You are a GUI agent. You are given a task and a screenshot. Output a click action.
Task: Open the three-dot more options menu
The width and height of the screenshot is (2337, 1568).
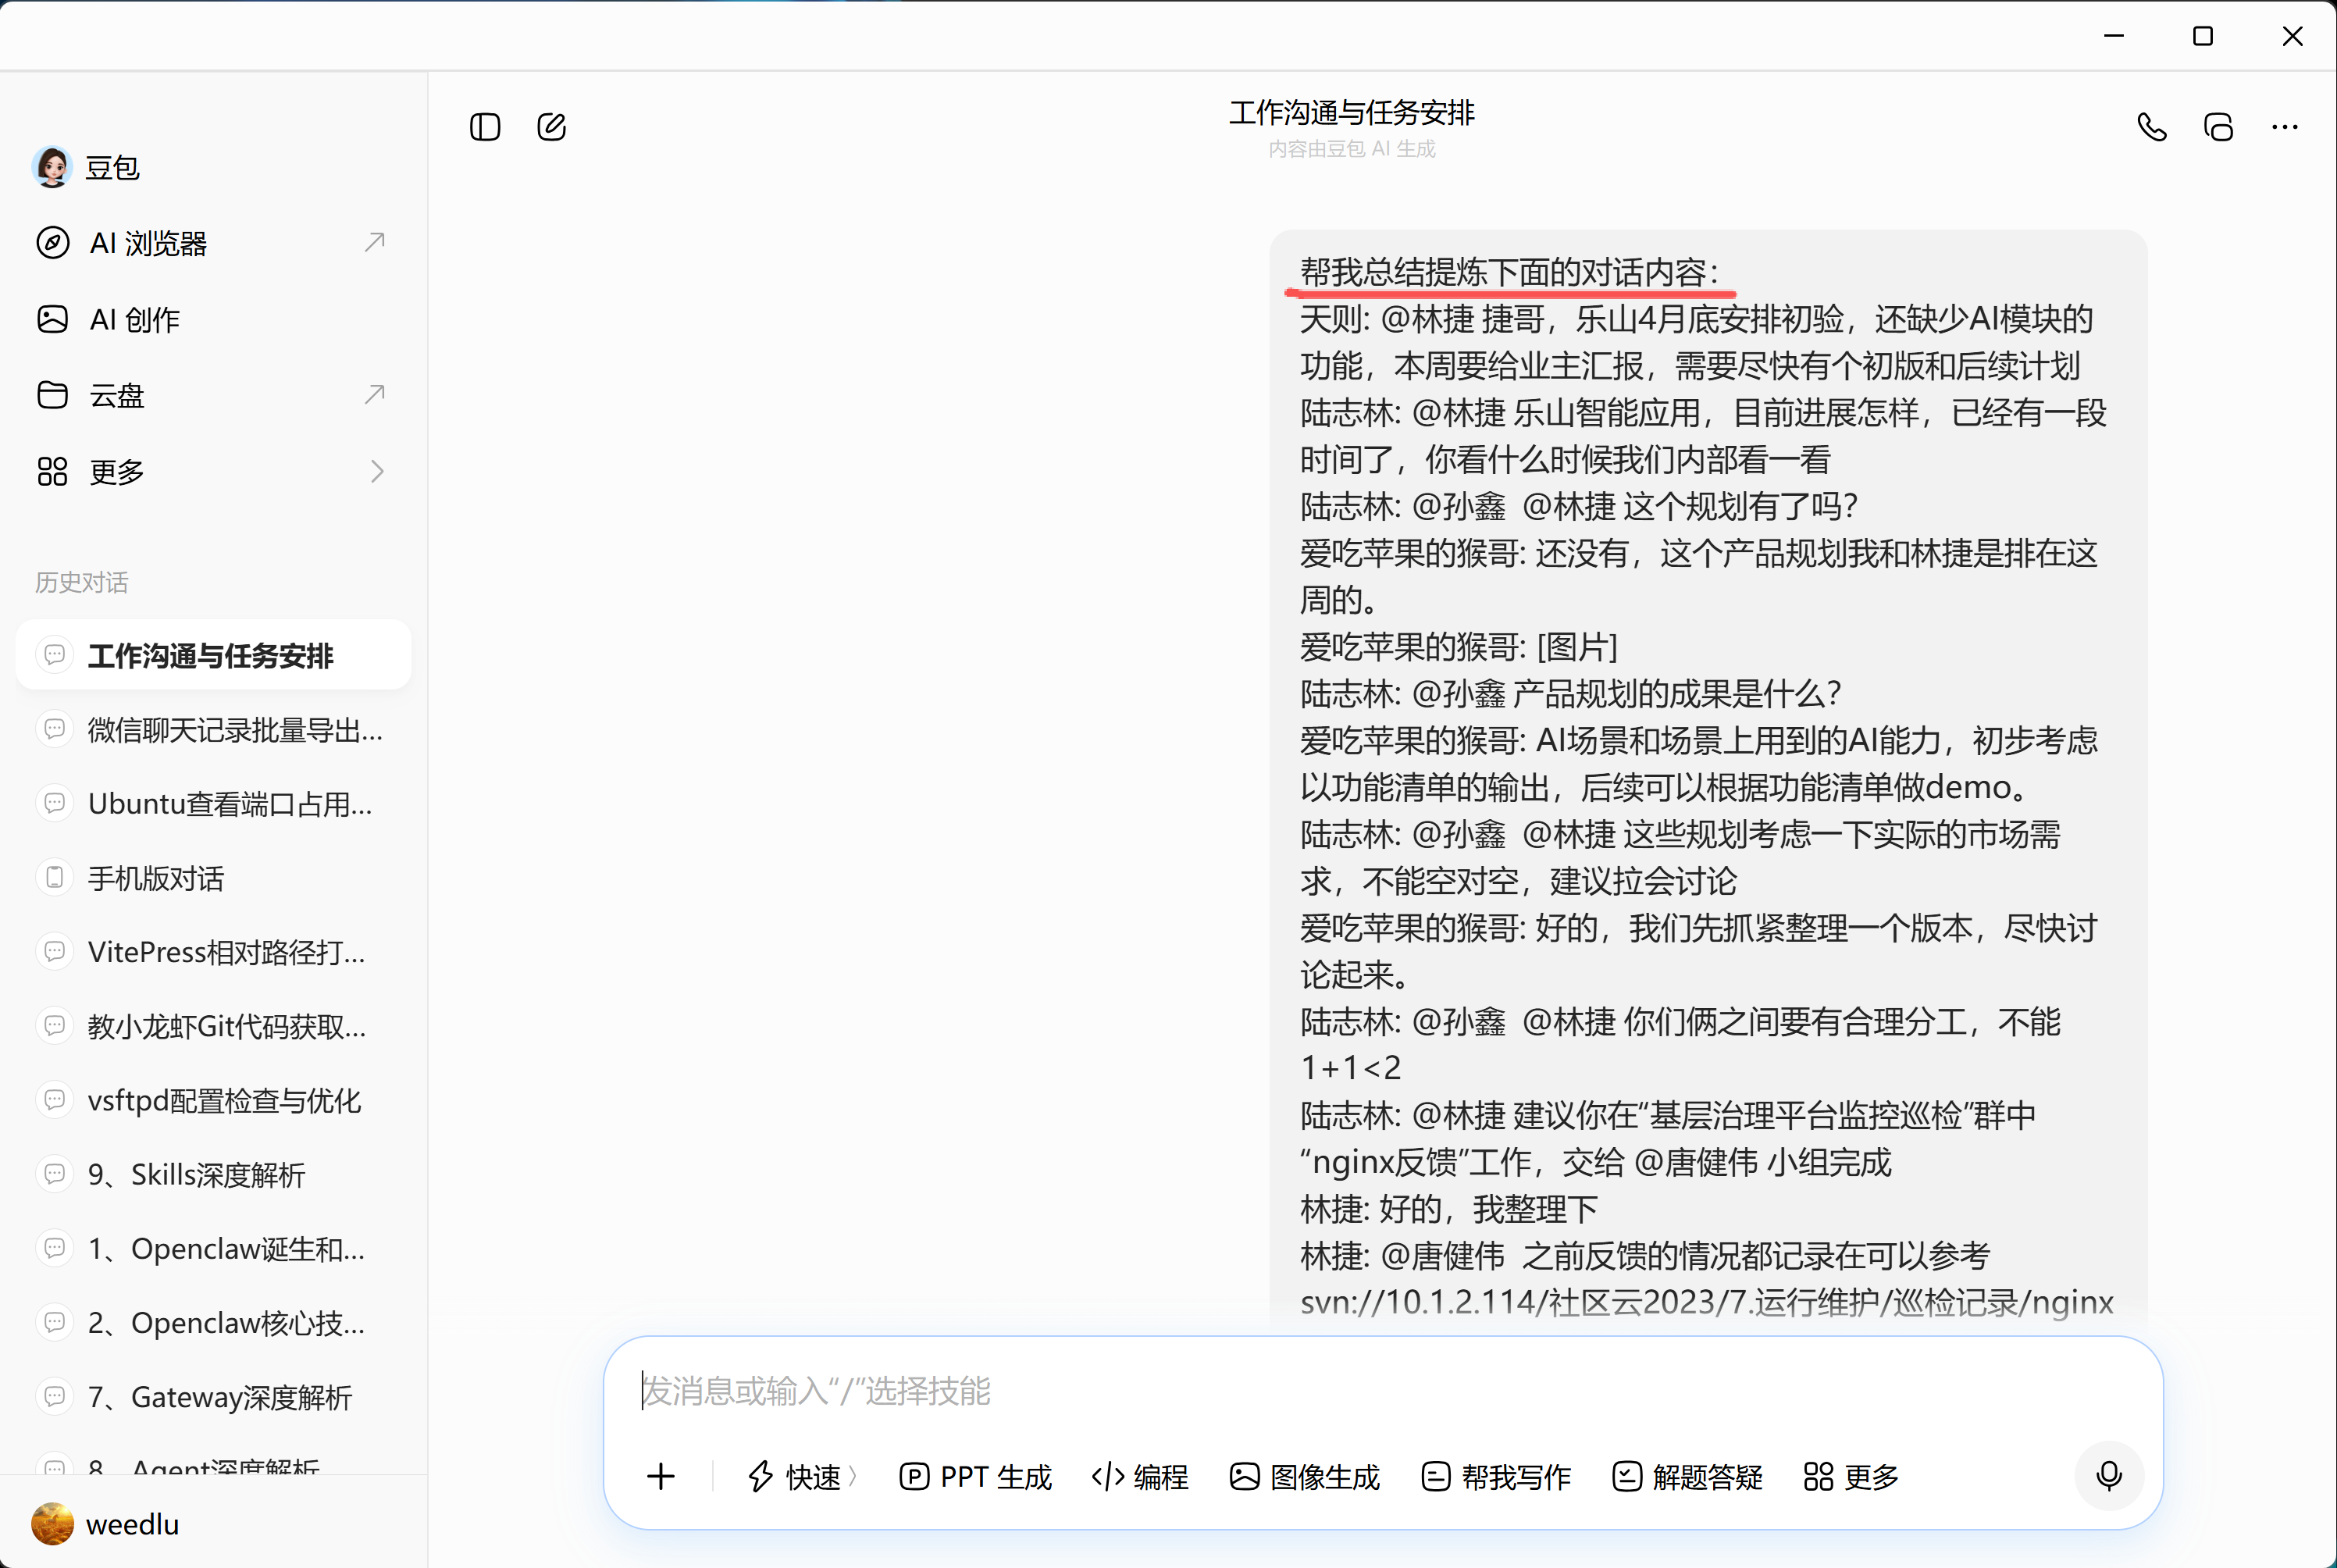[x=2284, y=127]
